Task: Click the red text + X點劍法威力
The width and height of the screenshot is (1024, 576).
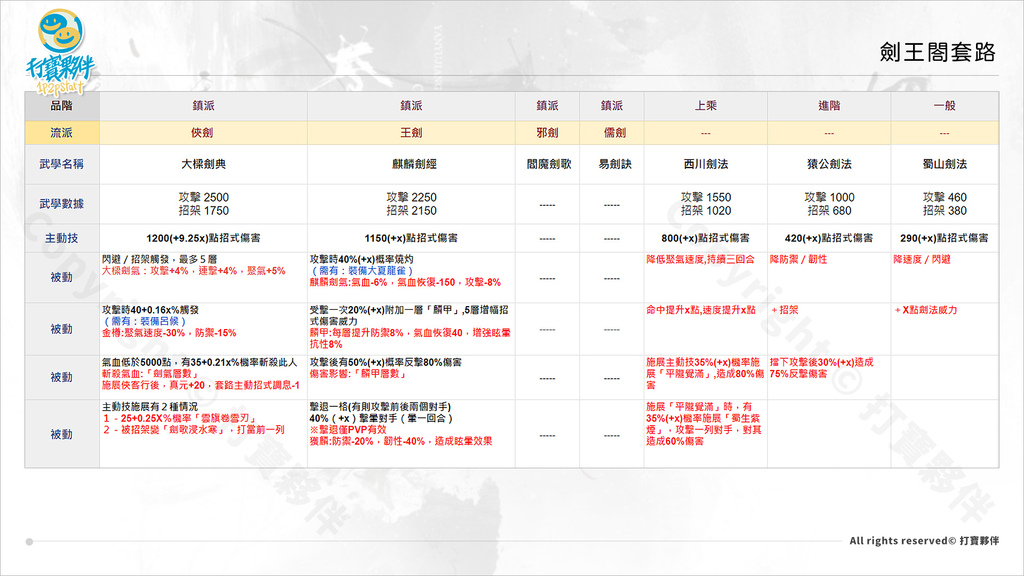Action: point(925,310)
